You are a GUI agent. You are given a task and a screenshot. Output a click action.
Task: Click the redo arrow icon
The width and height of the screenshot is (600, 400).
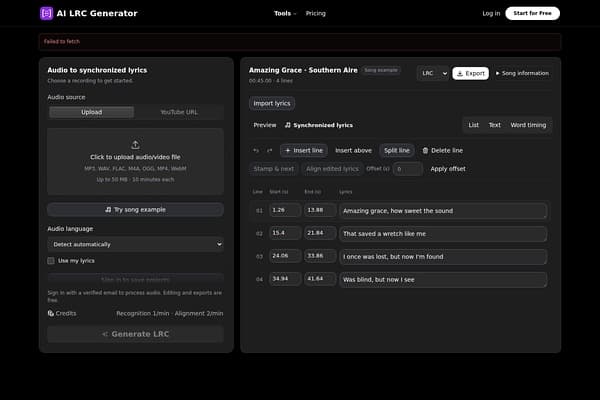(269, 151)
